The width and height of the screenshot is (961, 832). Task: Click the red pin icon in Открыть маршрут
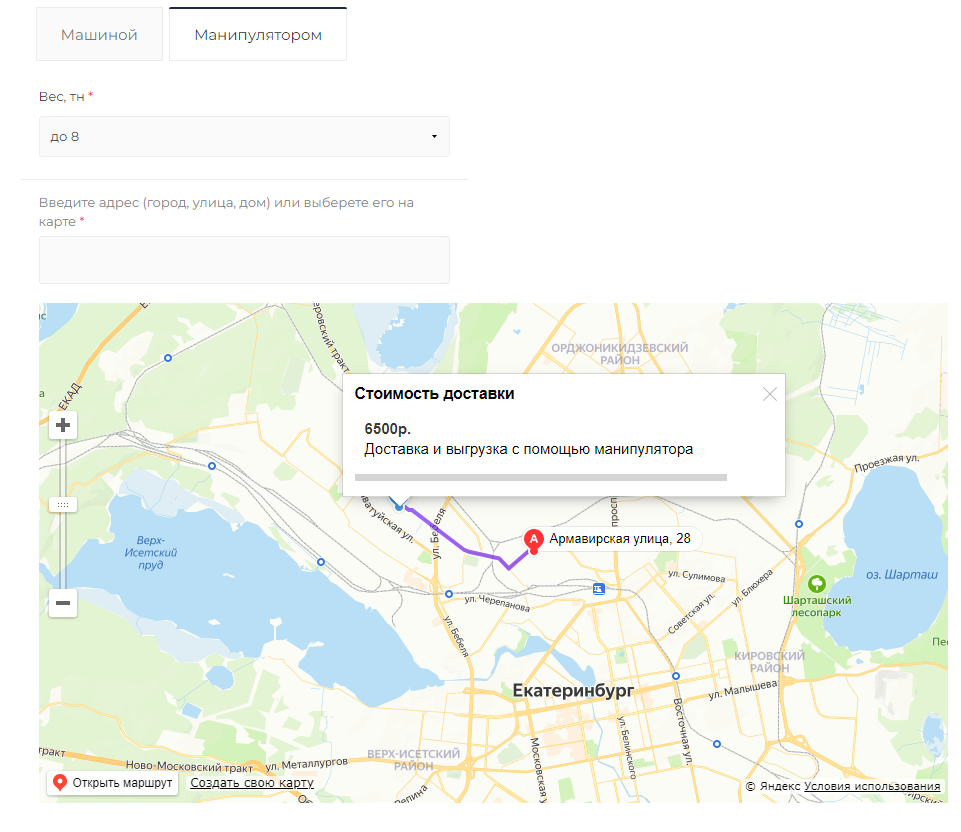pos(60,783)
